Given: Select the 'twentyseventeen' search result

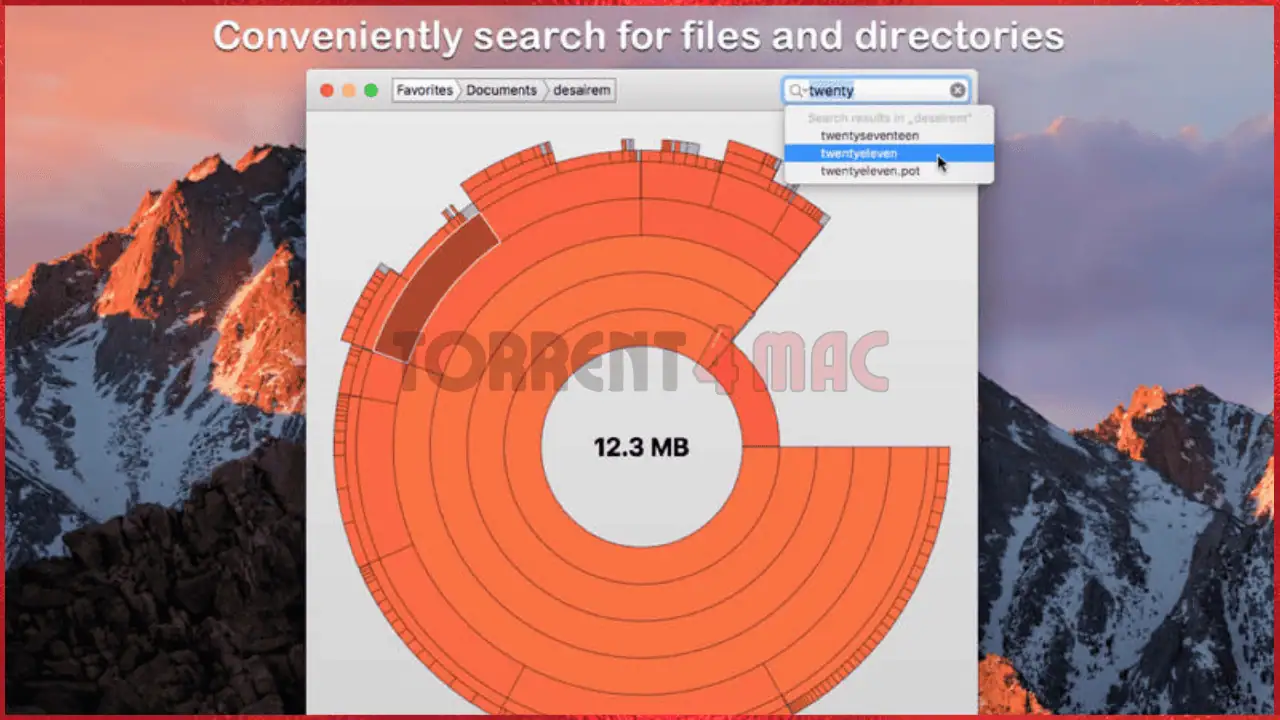Looking at the screenshot, I should pos(870,135).
